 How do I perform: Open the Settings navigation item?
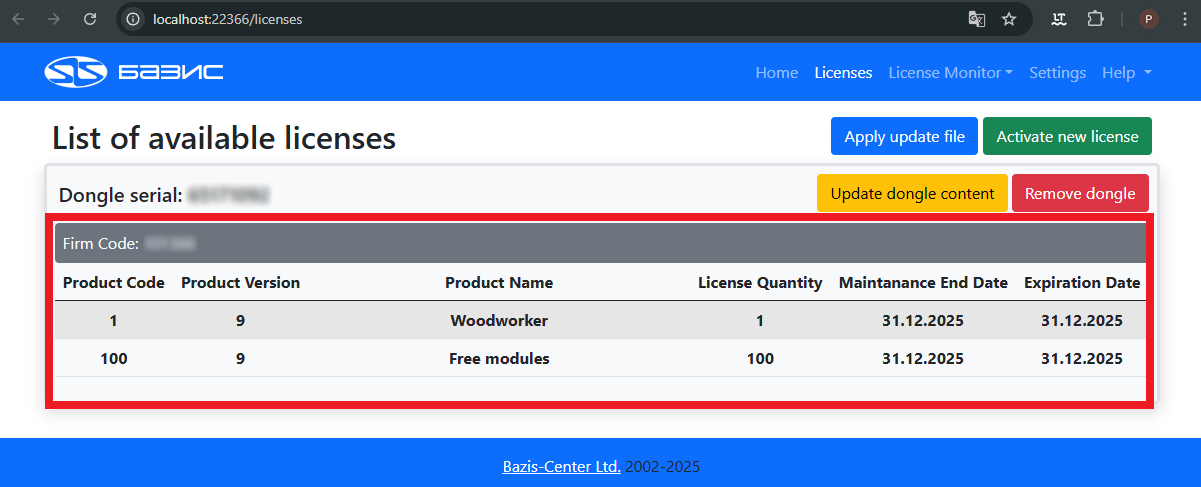[x=1057, y=73]
